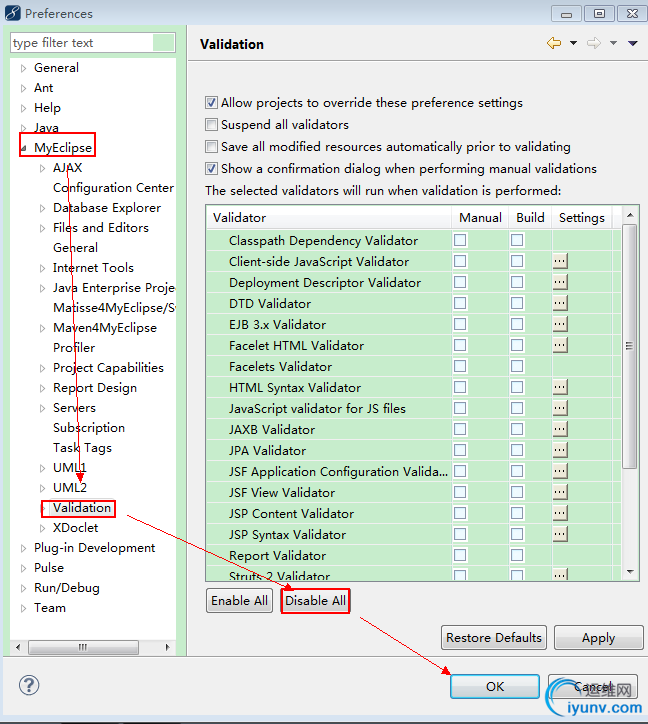Open the Validation page view menu arrow

point(633,43)
